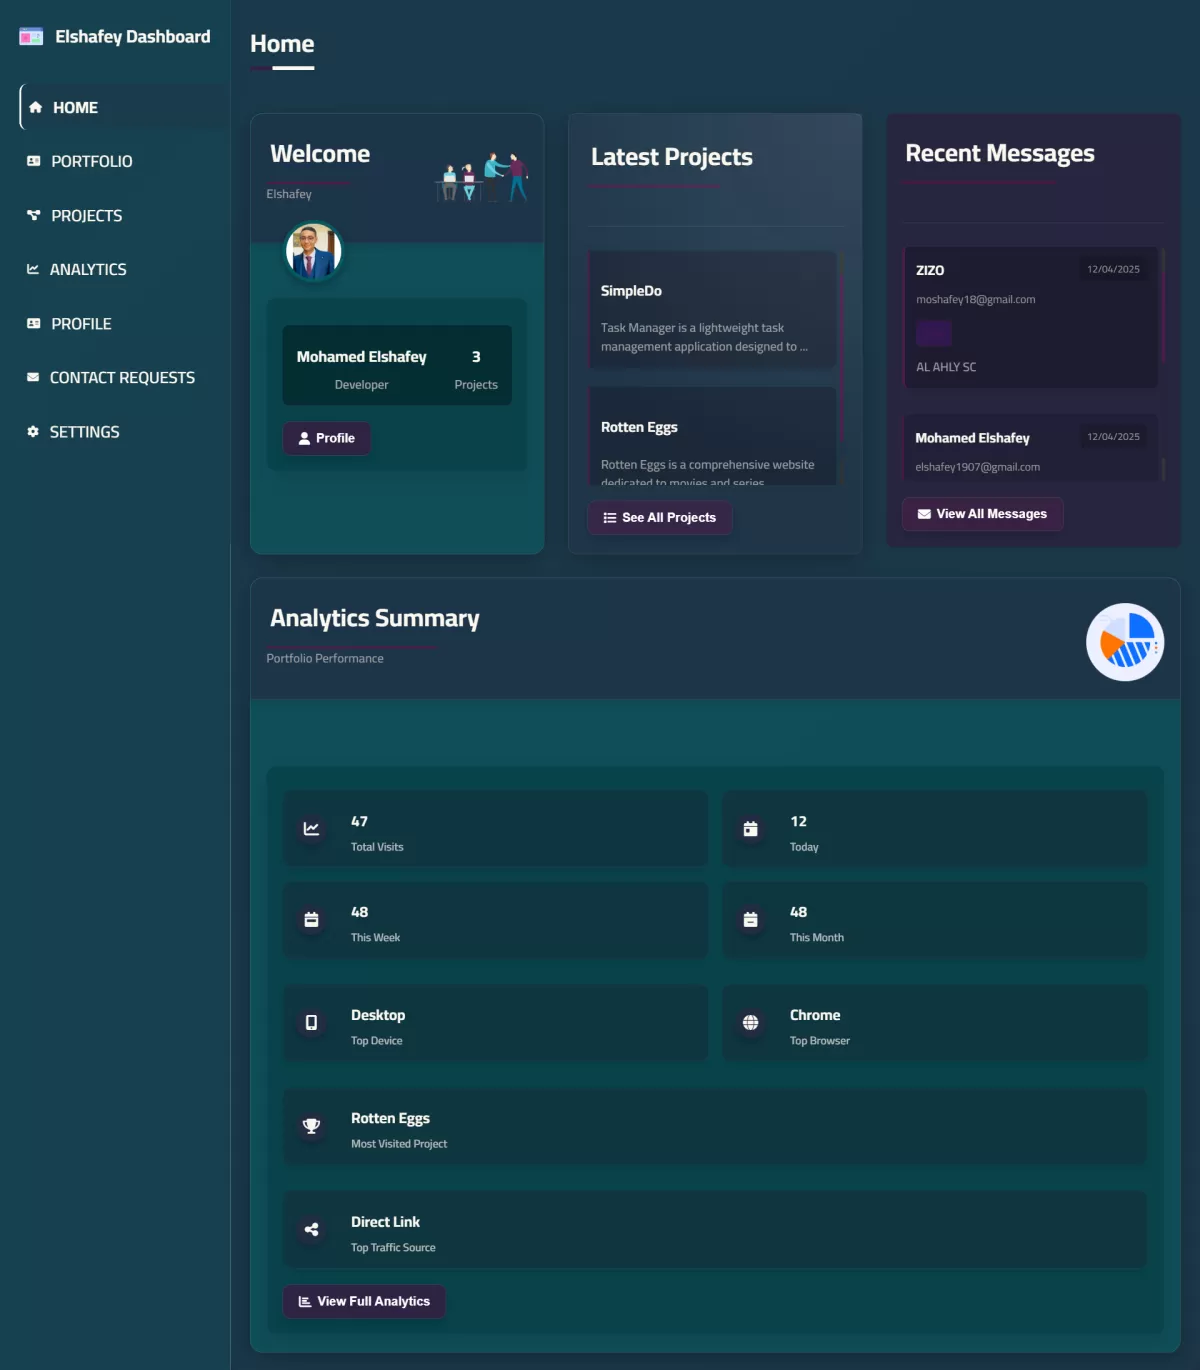The width and height of the screenshot is (1200, 1370).
Task: Click View All Messages button
Action: click(x=983, y=514)
